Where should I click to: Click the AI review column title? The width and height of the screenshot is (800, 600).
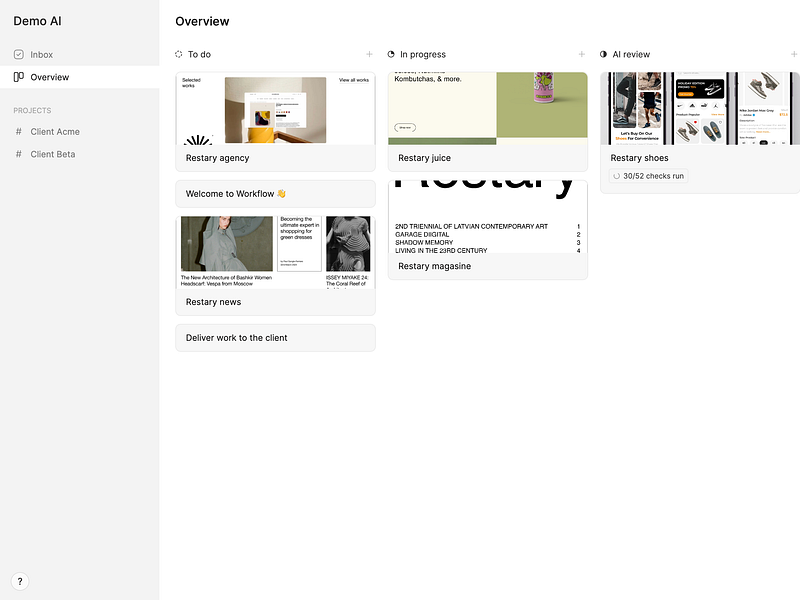[x=631, y=54]
